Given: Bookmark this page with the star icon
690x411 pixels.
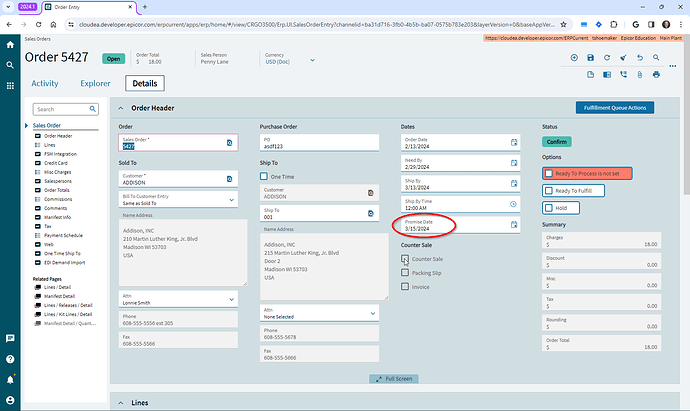Looking at the screenshot, I should [x=563, y=25].
